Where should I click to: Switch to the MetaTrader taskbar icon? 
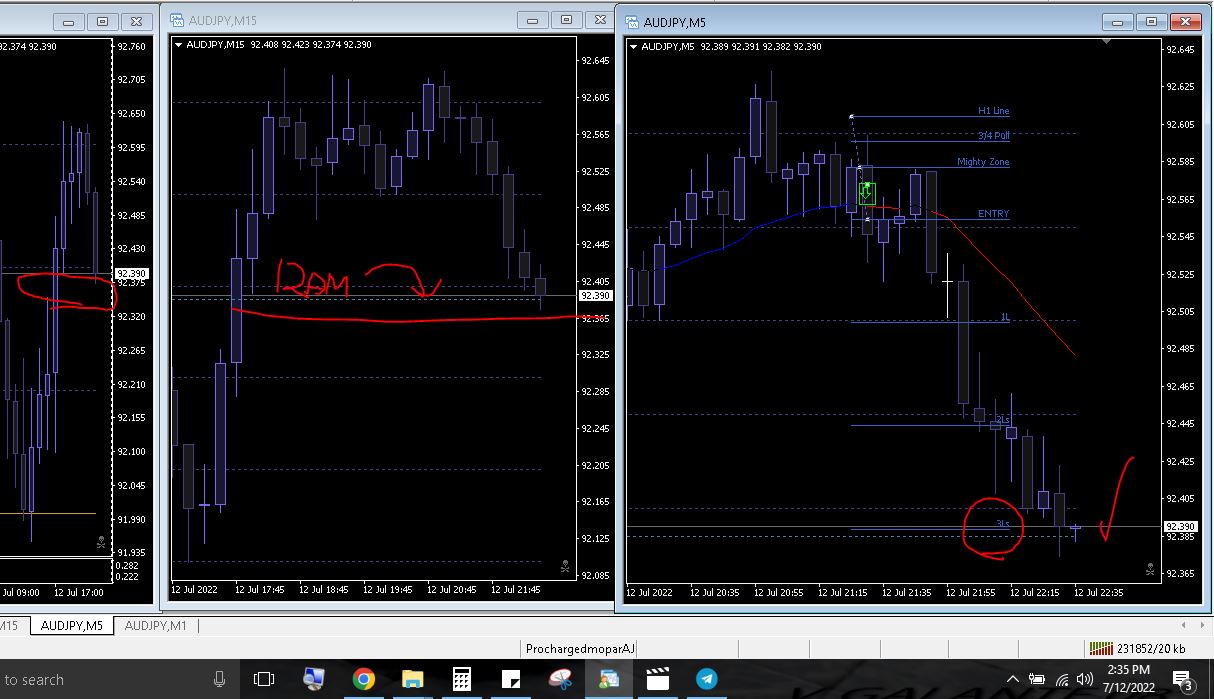coord(608,679)
